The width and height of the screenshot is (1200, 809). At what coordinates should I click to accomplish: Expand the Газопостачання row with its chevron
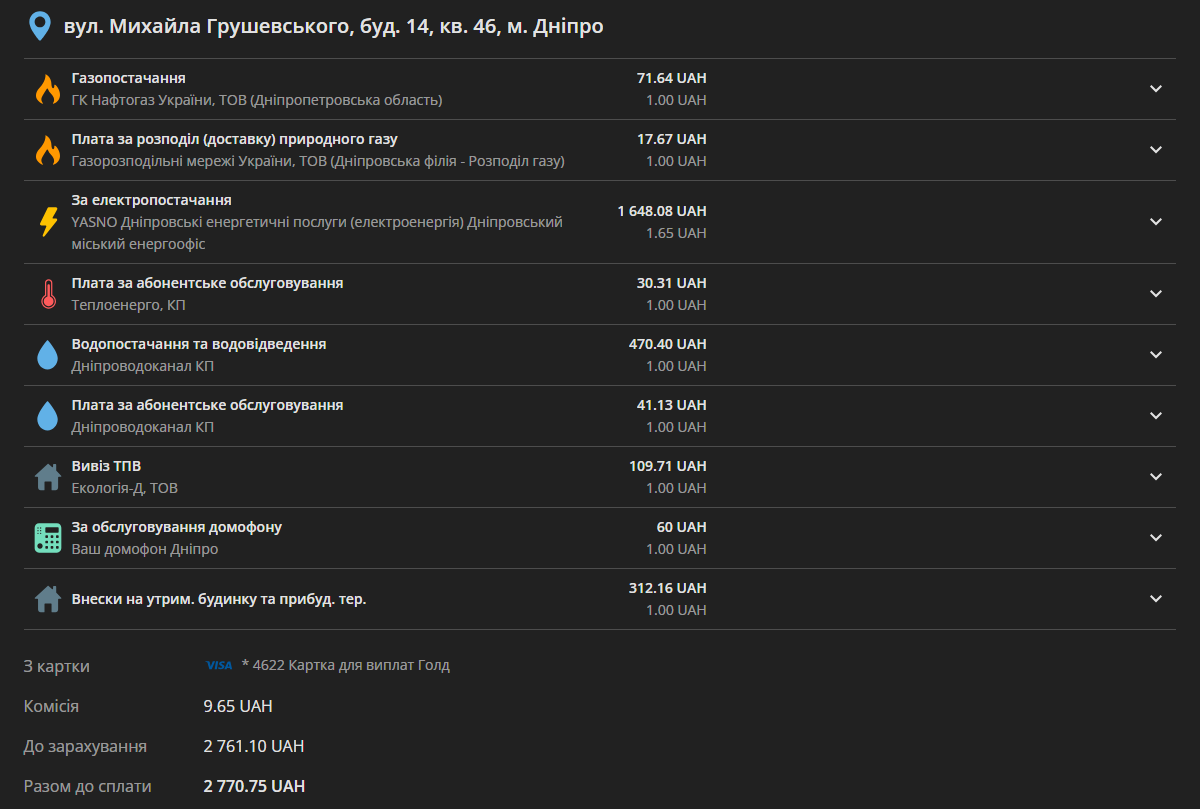pyautogui.click(x=1156, y=89)
